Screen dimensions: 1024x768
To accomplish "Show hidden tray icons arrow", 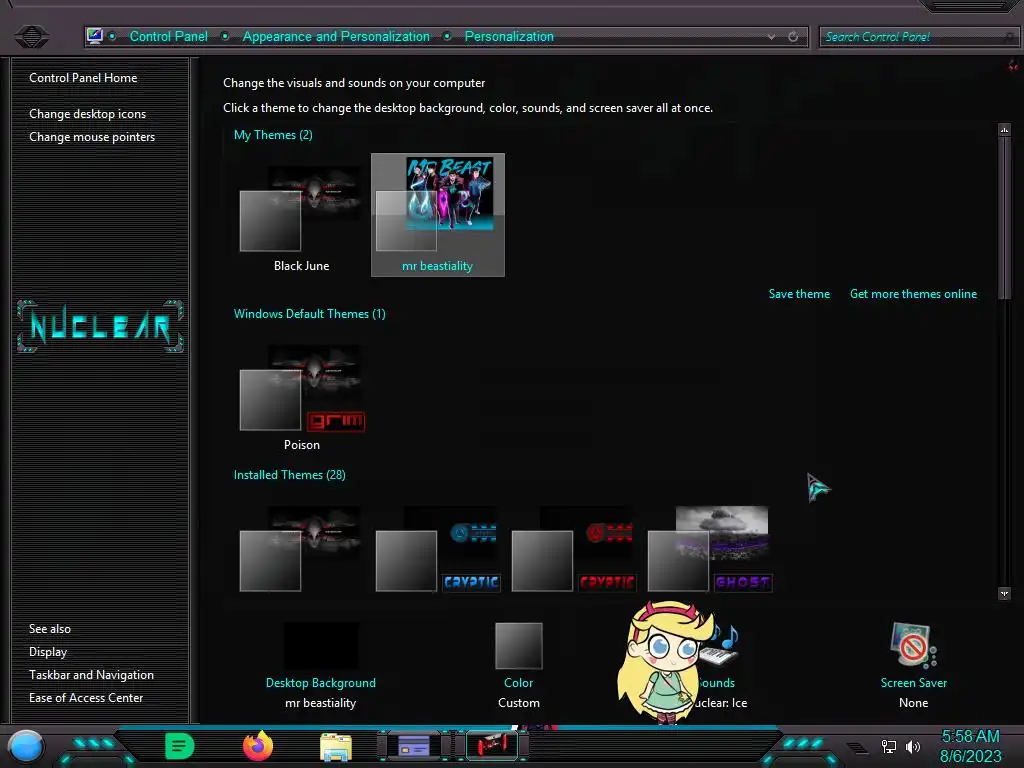I will tap(857, 748).
